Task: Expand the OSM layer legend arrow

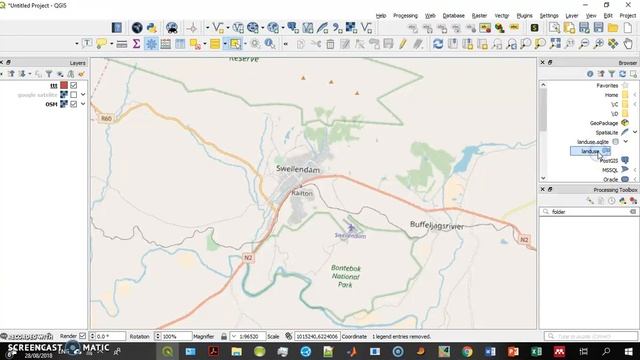Action: point(83,104)
